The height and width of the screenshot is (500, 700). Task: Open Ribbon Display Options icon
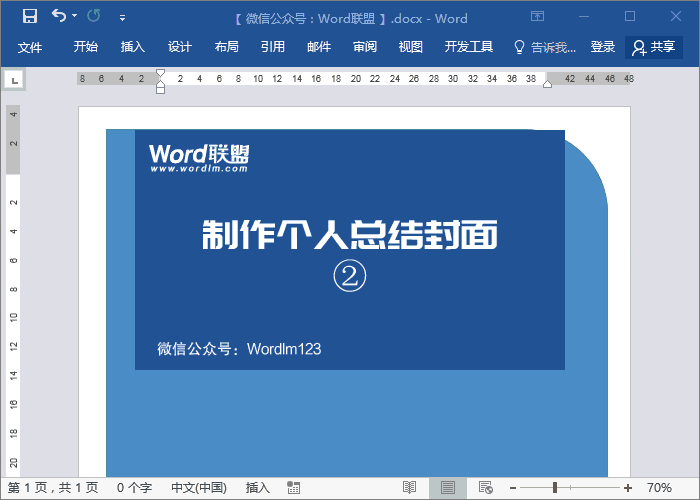point(538,17)
